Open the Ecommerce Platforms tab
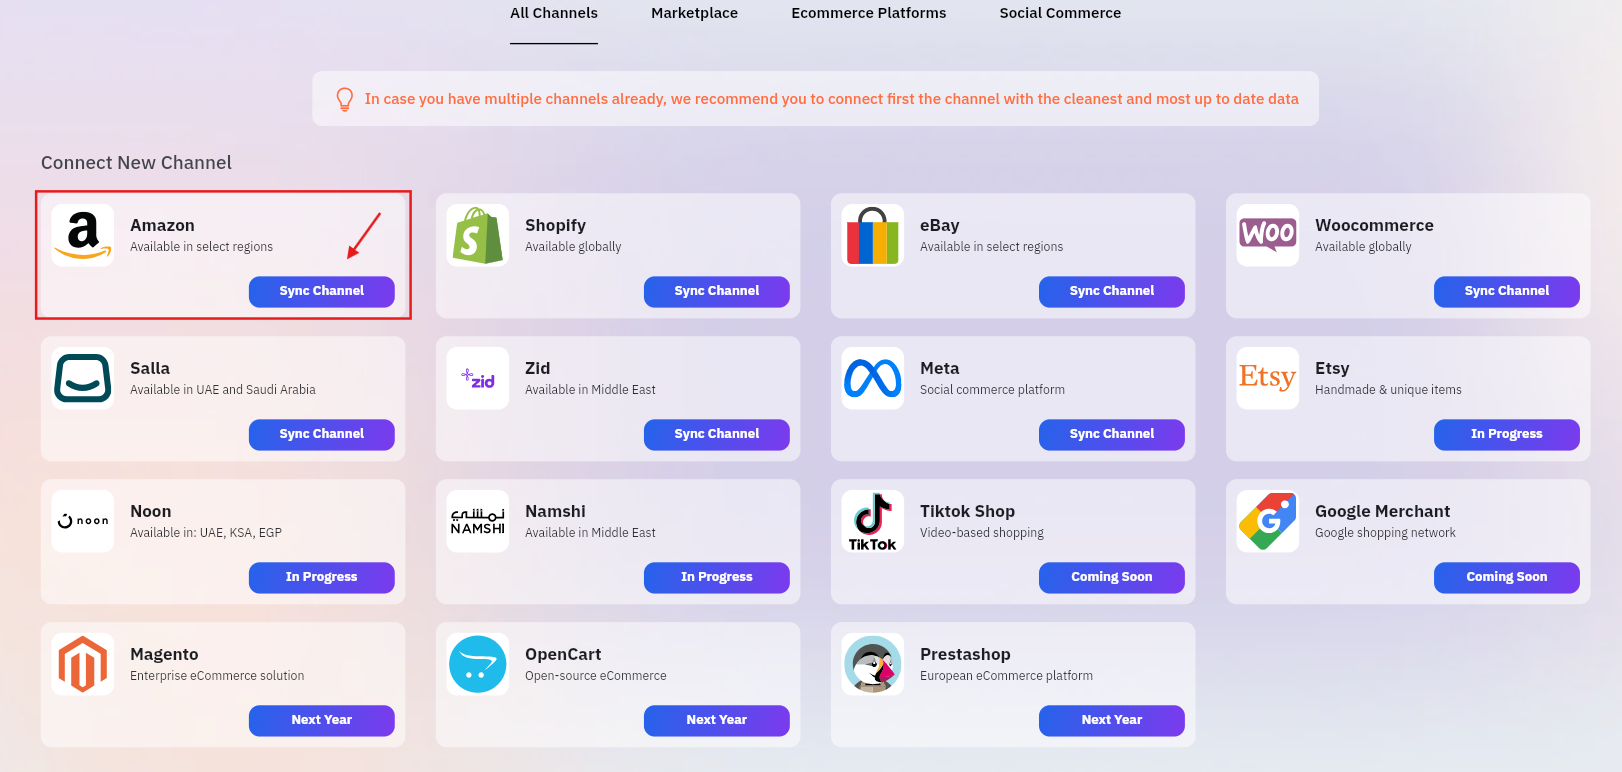 tap(868, 13)
